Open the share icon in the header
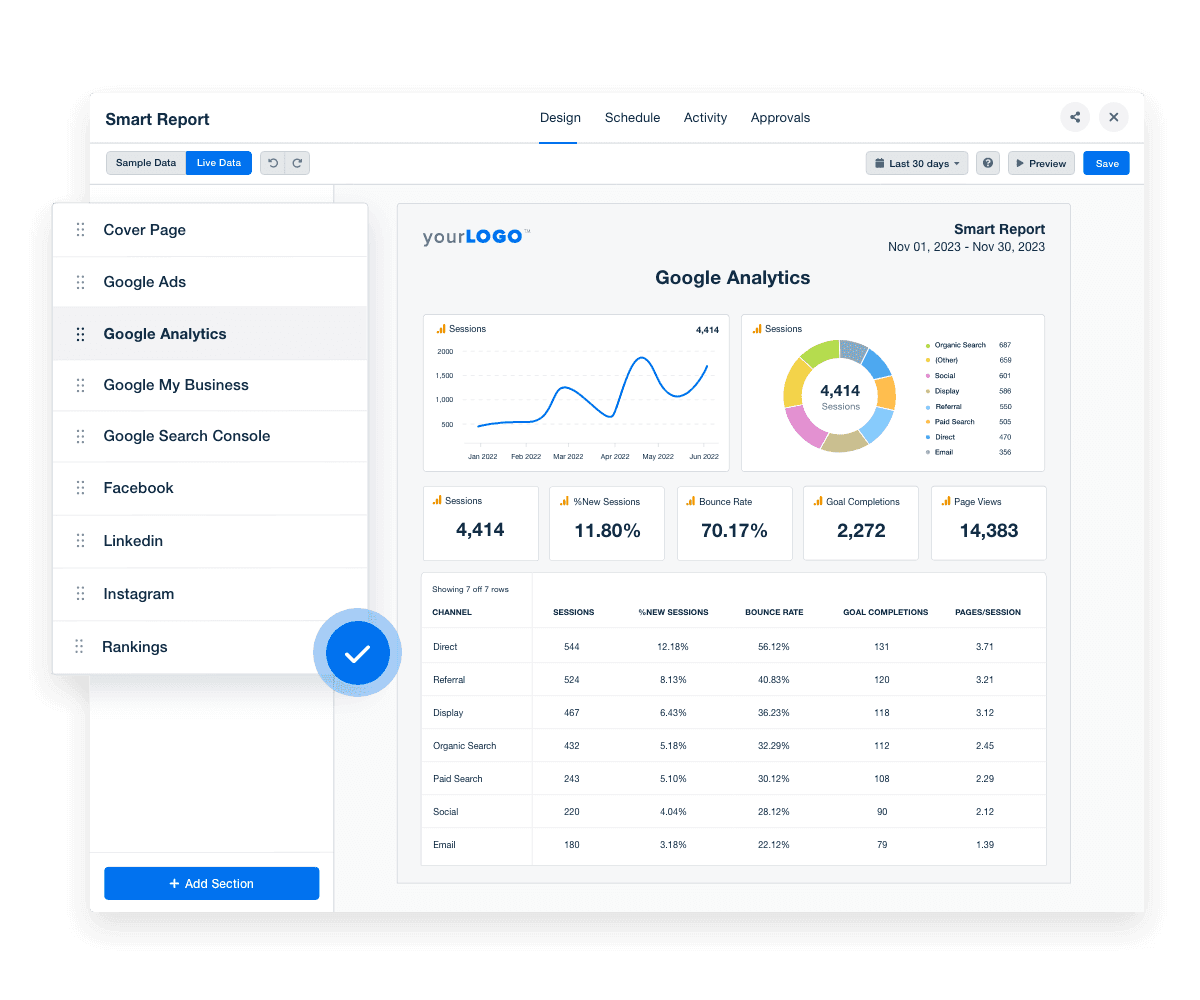The height and width of the screenshot is (1000, 1200). pos(1075,117)
